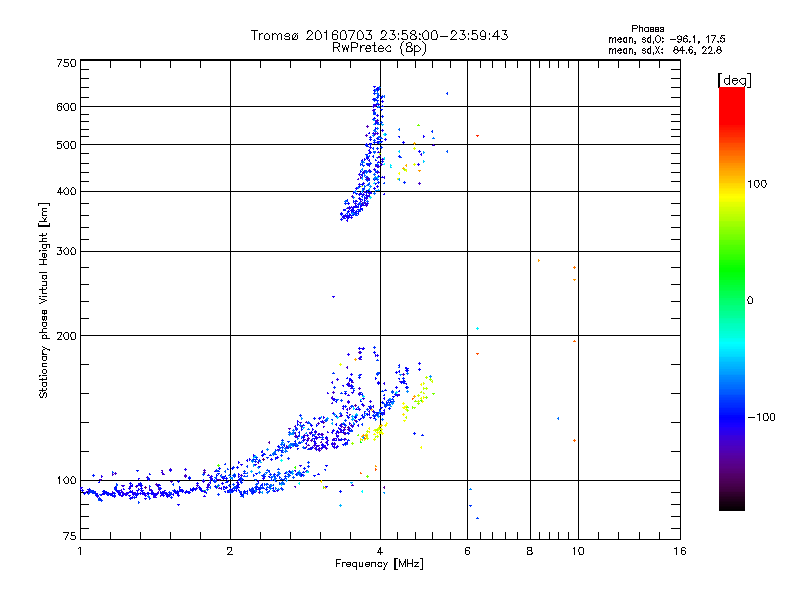800x600 pixels.
Task: Click the y-axis tick "200"
Action: tap(66, 336)
